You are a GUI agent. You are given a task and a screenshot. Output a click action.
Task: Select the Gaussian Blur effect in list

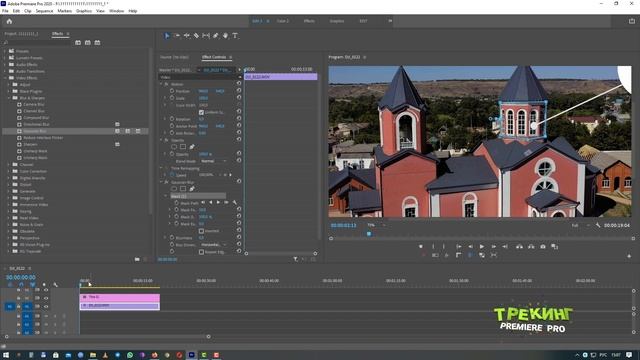click(x=76, y=131)
